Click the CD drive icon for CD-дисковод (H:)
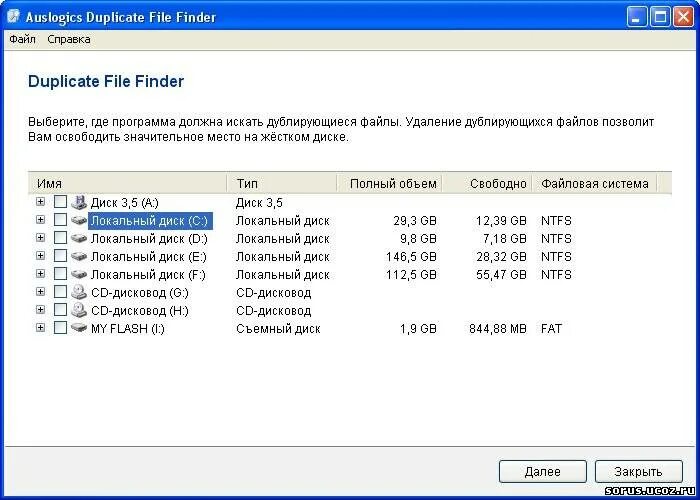The width and height of the screenshot is (700, 500). click(79, 310)
